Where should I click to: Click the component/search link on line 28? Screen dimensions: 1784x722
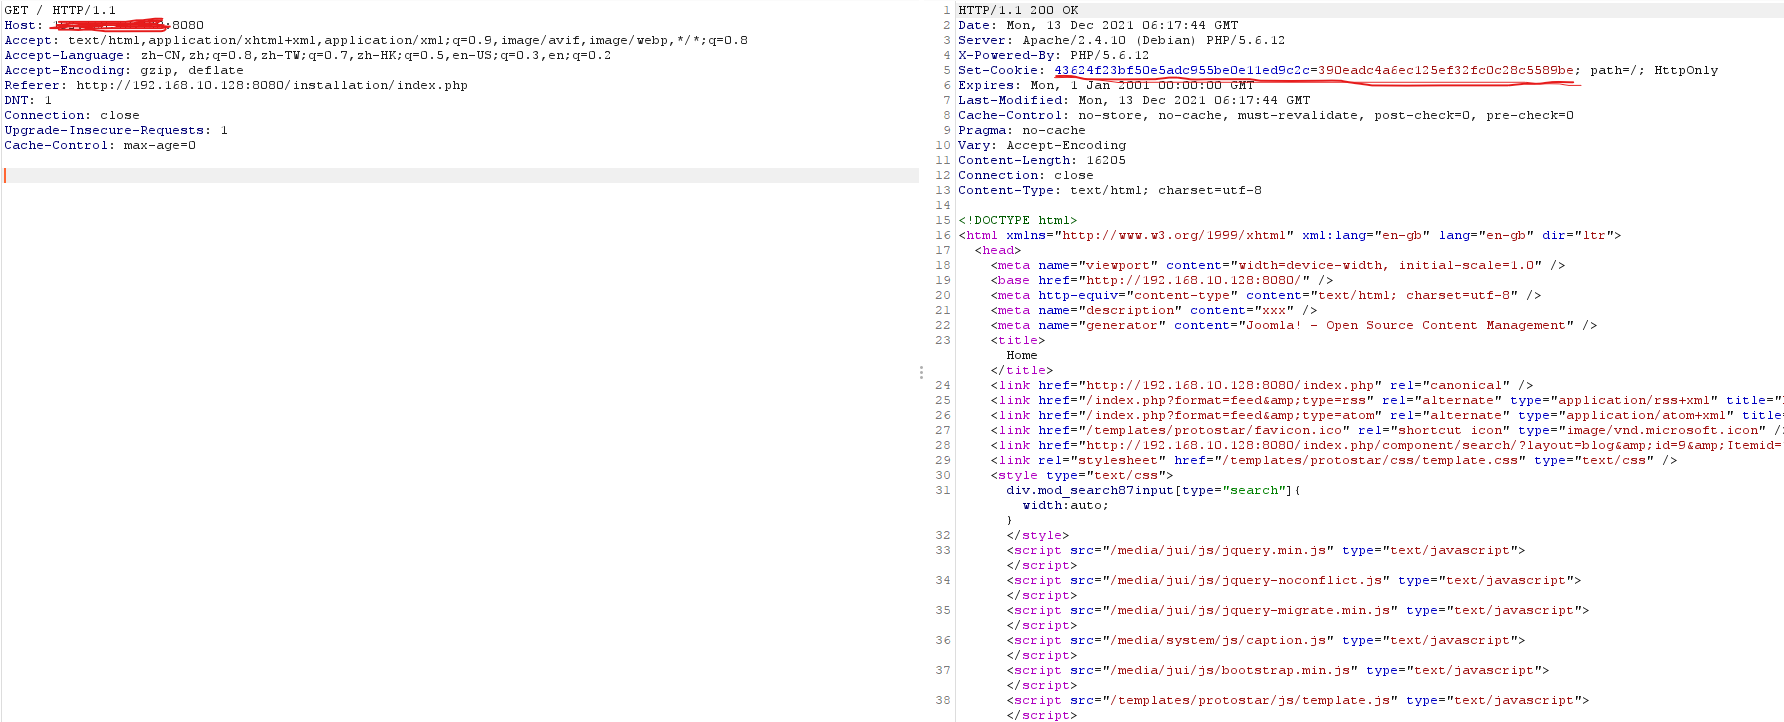pyautogui.click(x=1387, y=445)
